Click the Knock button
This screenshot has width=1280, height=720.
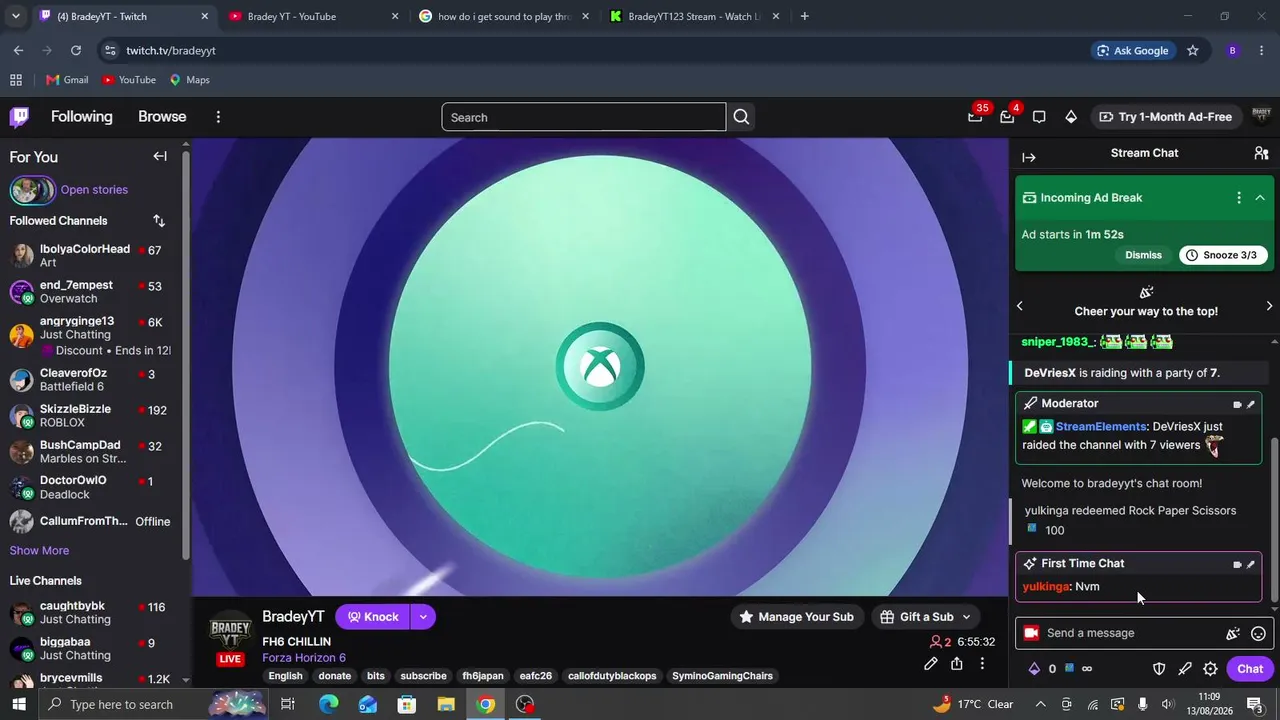[x=372, y=617]
